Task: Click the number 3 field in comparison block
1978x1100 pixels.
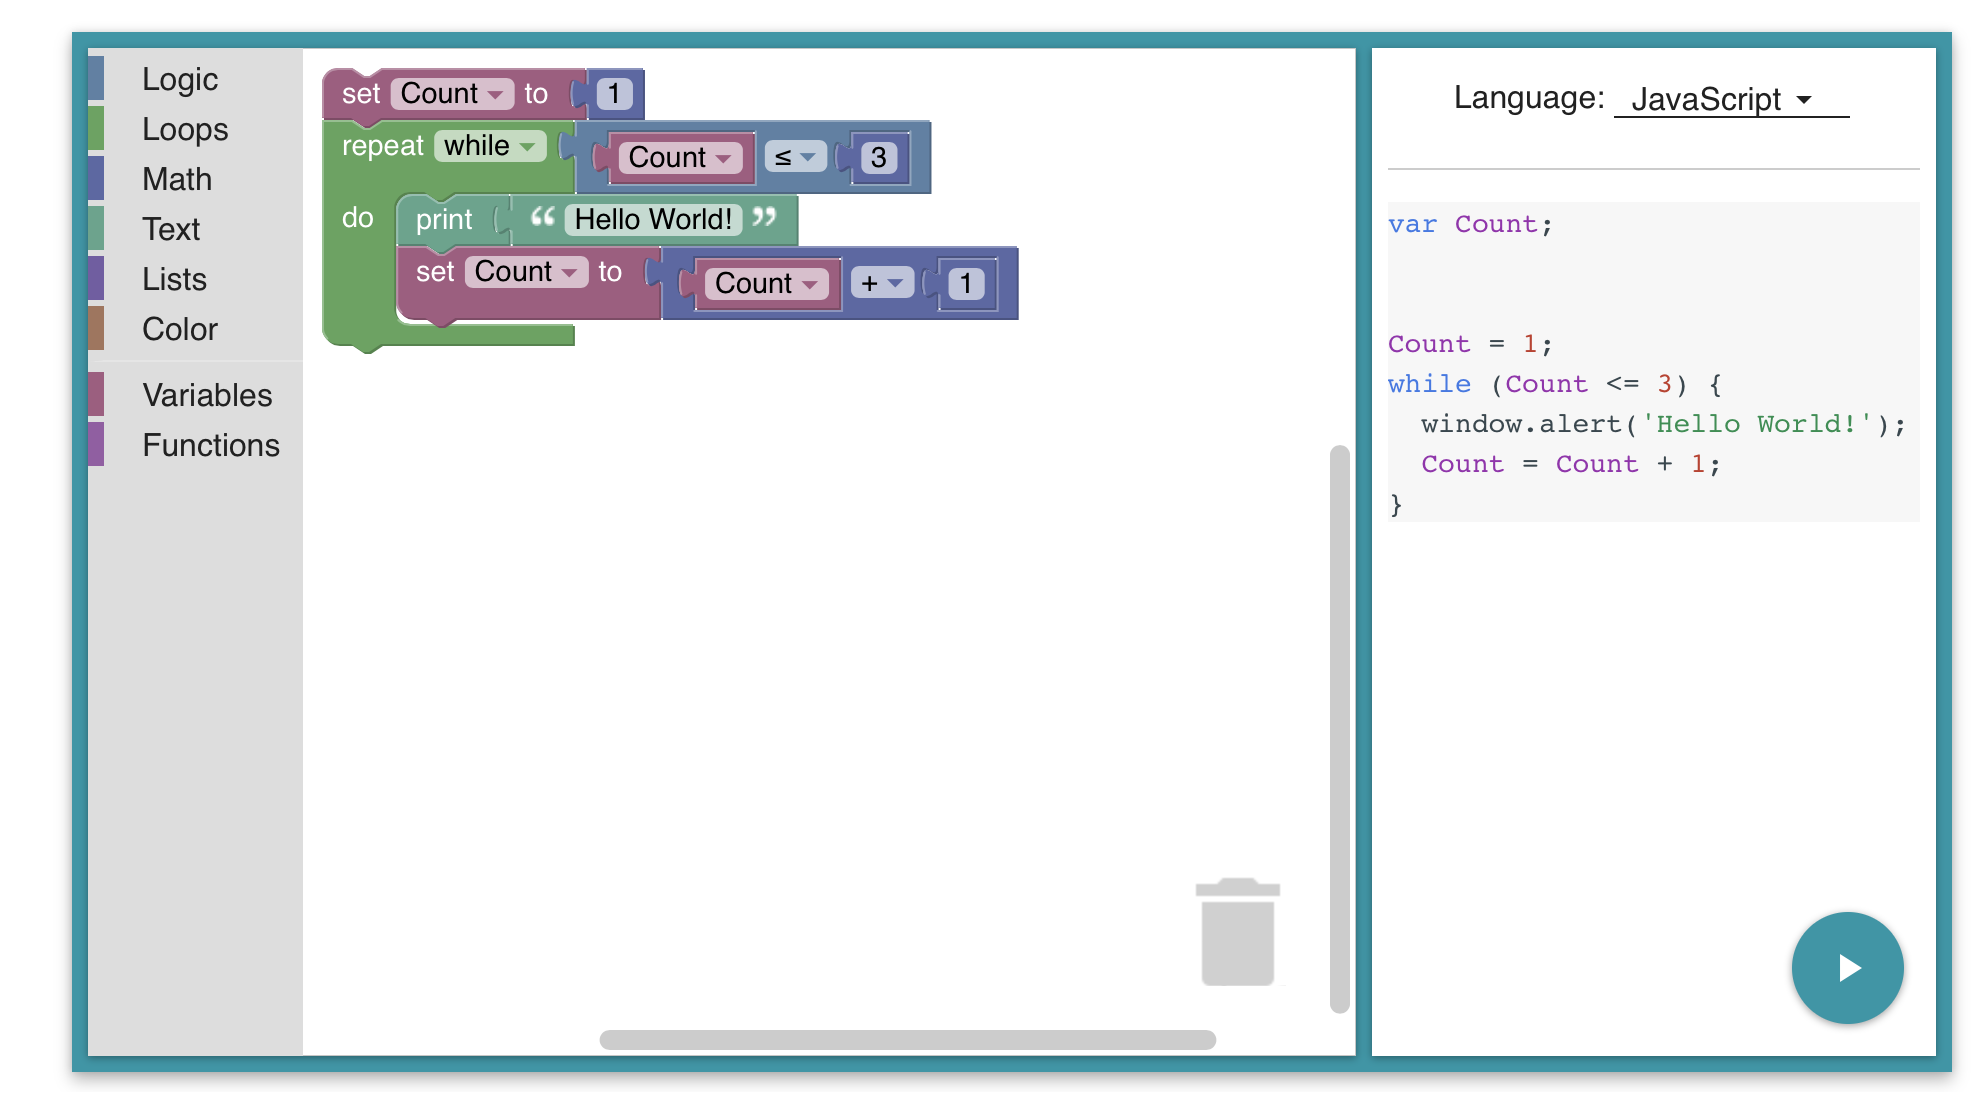Action: (x=878, y=157)
